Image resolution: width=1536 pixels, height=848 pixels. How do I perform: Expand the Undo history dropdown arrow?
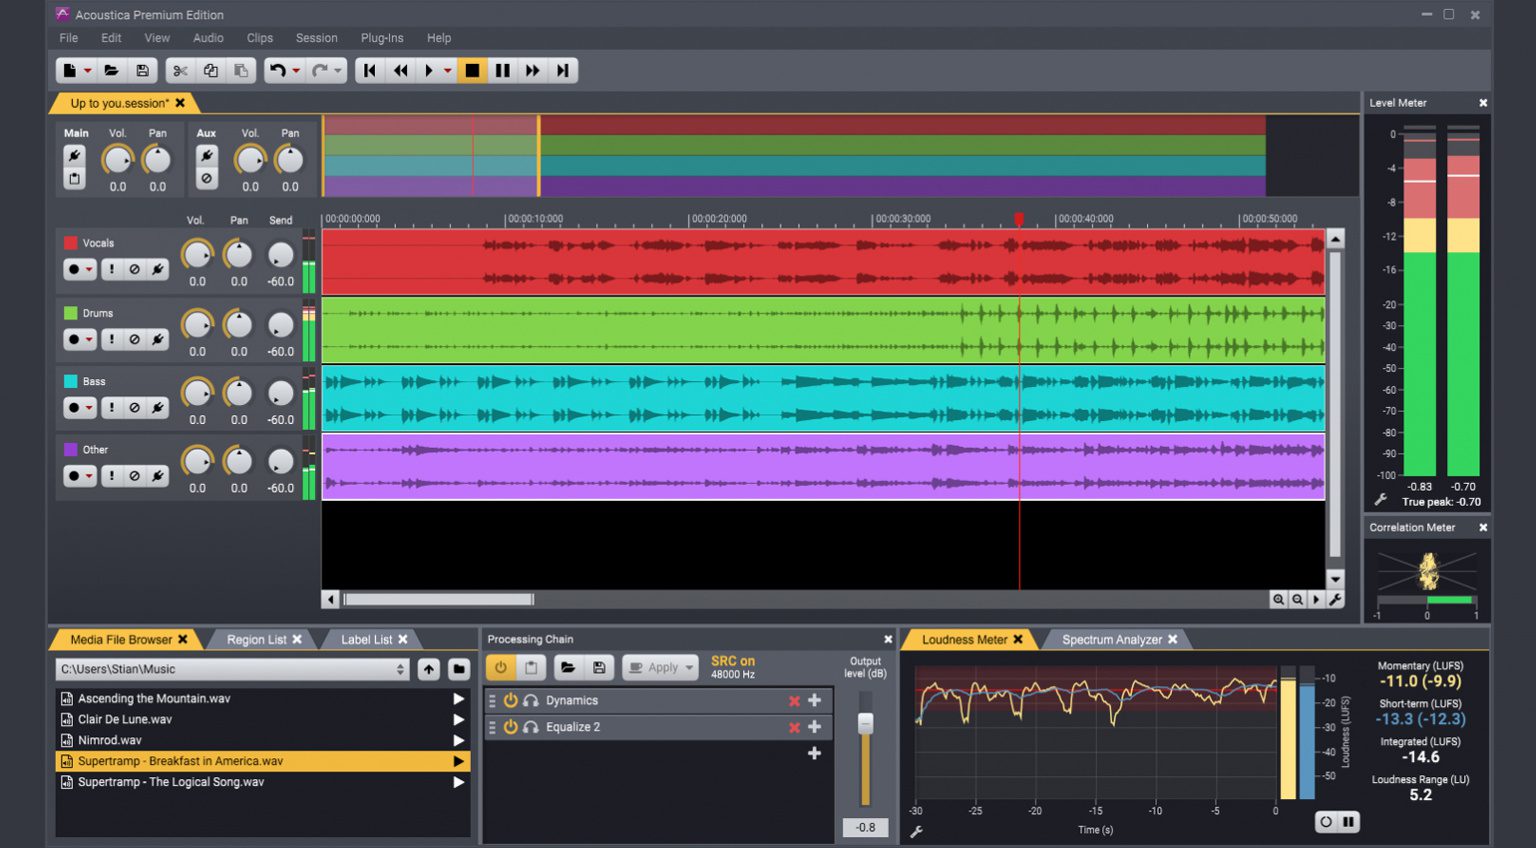[x=296, y=70]
